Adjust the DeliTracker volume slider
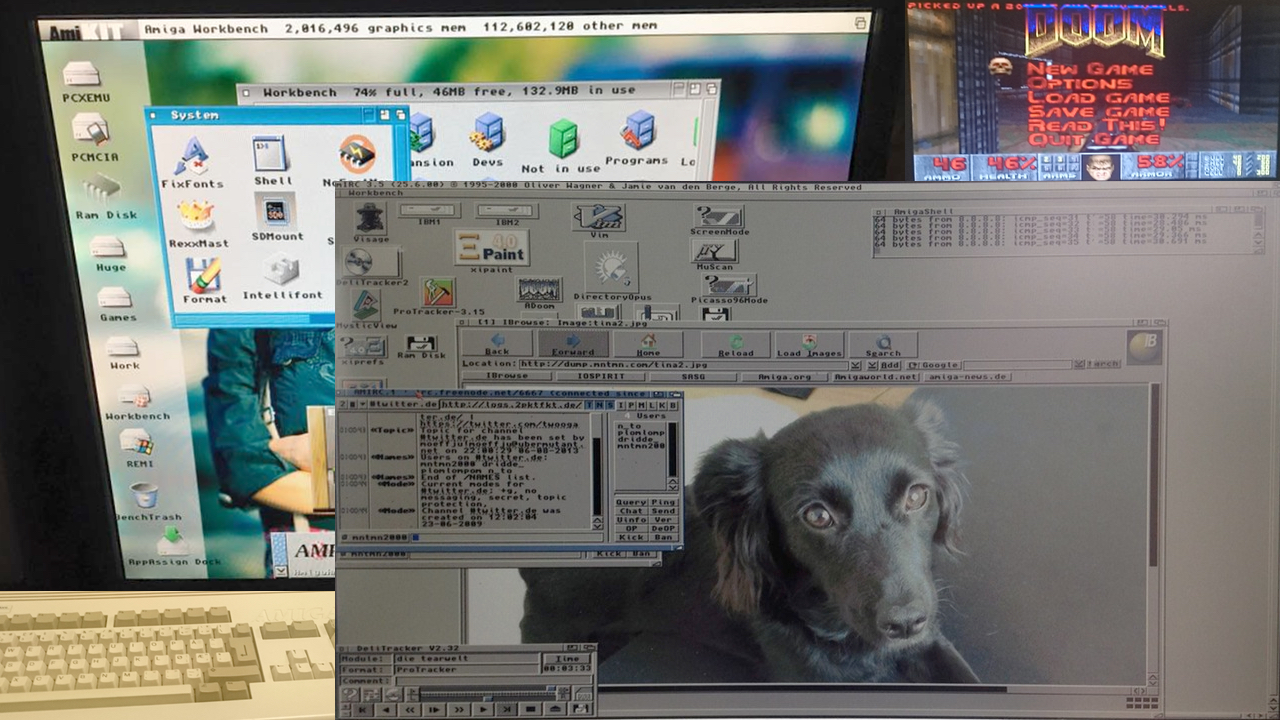1280x720 pixels. (488, 688)
